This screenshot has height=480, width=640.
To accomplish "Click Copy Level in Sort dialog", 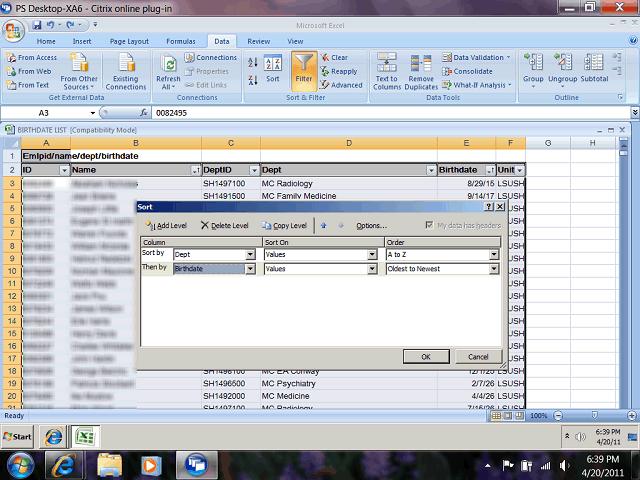I will [x=284, y=225].
